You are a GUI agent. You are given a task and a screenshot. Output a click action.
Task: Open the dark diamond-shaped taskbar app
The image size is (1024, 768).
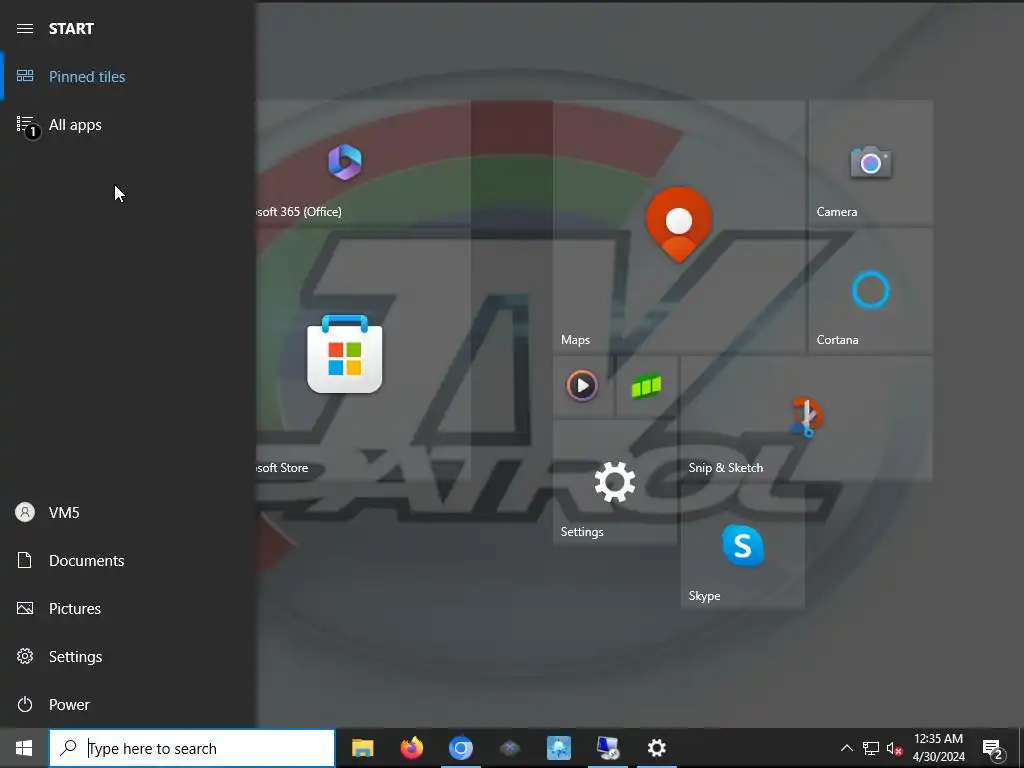click(509, 748)
